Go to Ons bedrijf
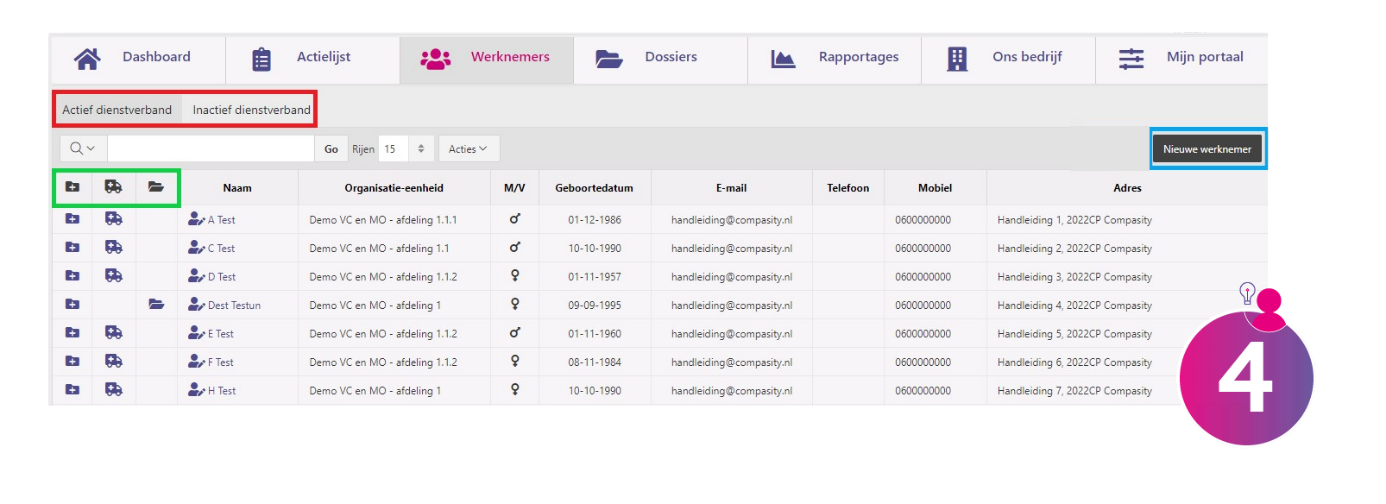 click(1008, 59)
